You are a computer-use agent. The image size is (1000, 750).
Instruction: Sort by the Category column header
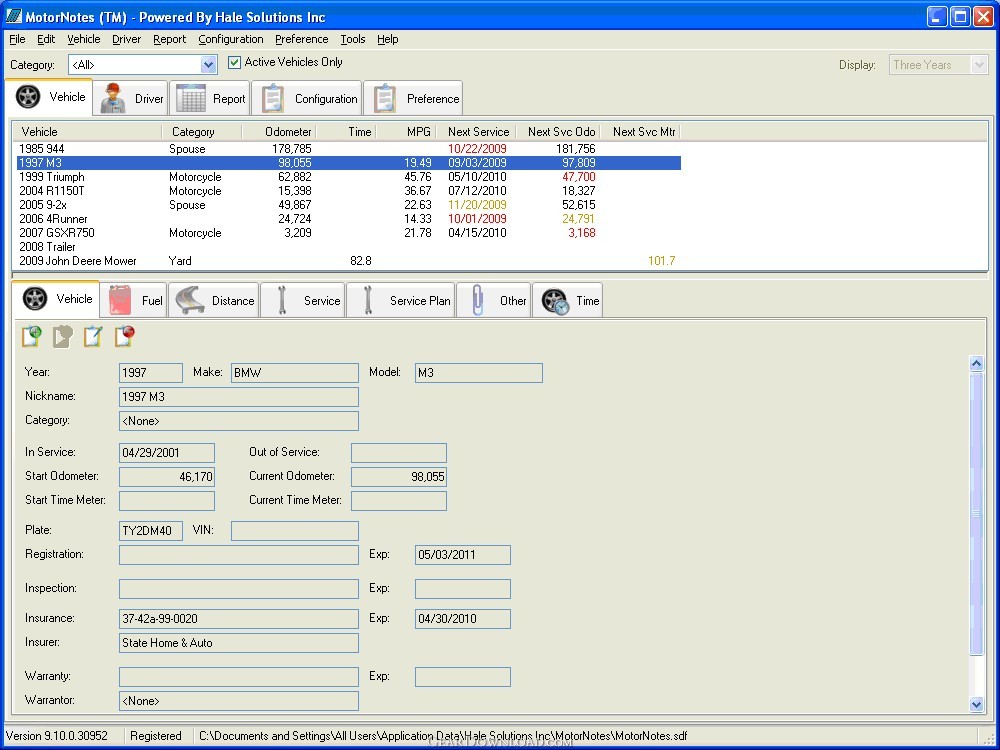202,132
